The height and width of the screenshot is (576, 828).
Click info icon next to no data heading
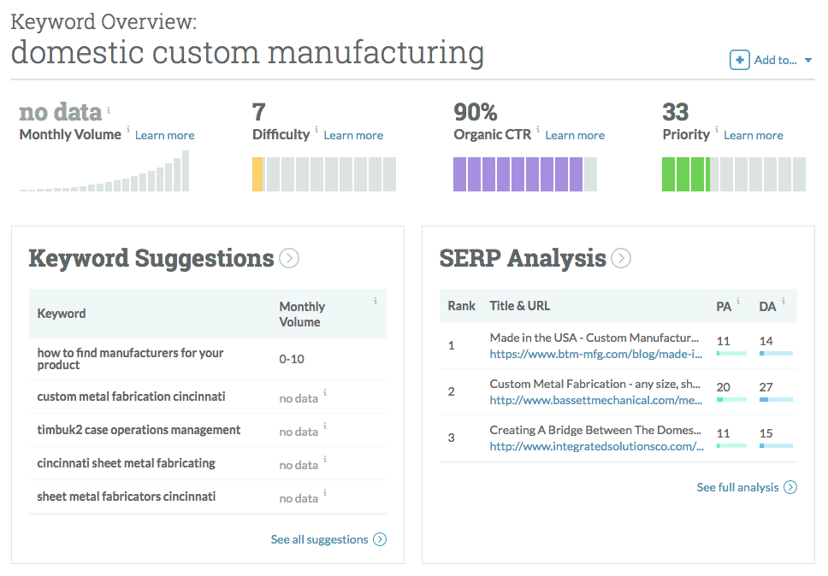click(109, 110)
